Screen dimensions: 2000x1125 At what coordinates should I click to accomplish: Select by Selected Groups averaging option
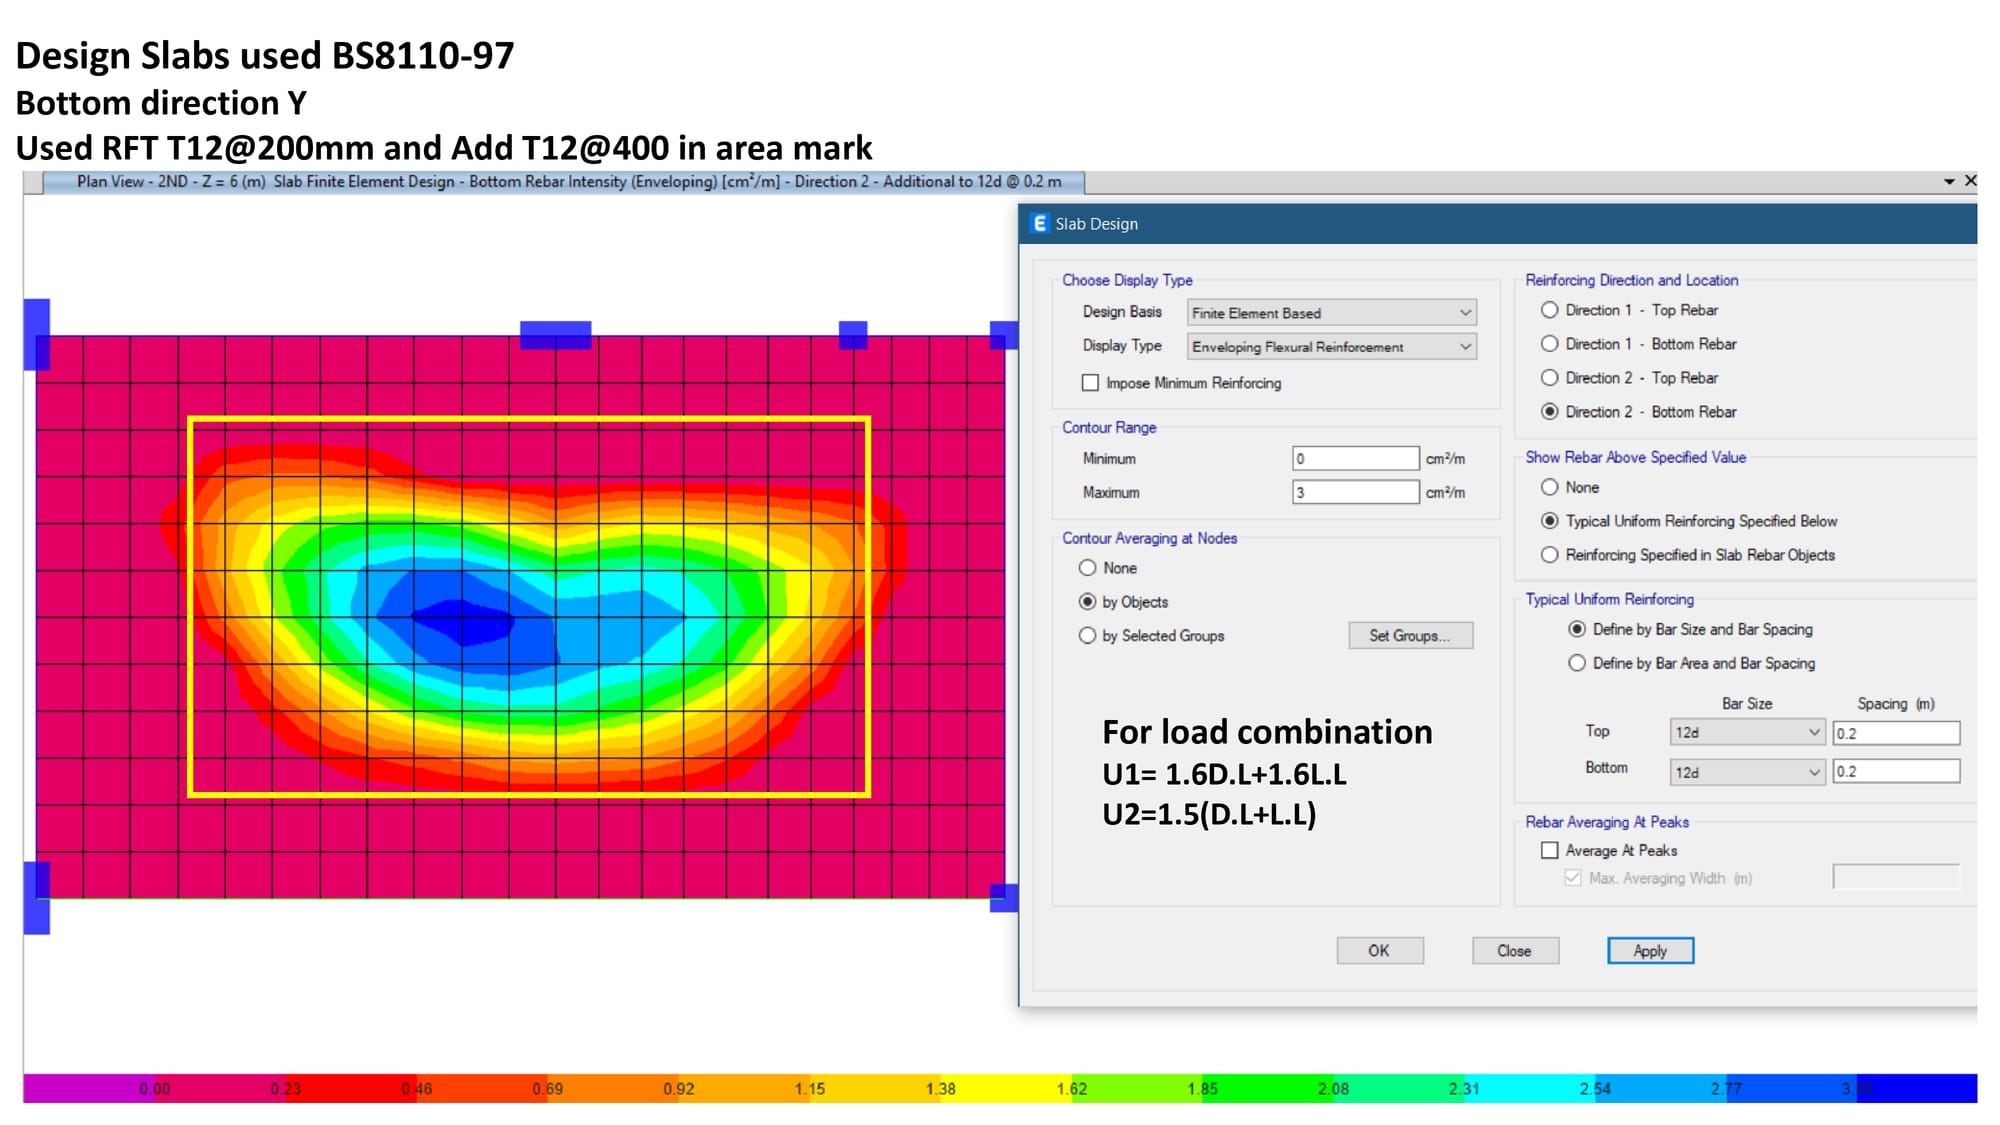1088,636
